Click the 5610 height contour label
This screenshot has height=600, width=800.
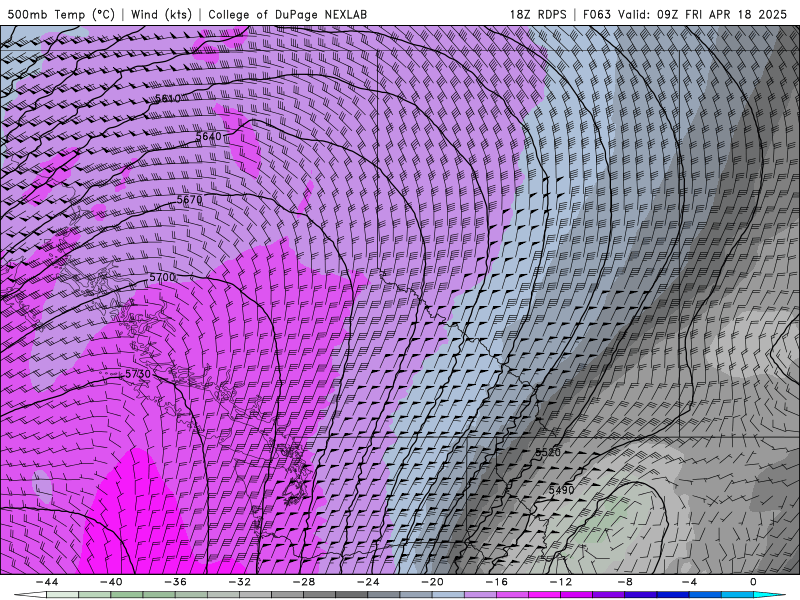168,98
